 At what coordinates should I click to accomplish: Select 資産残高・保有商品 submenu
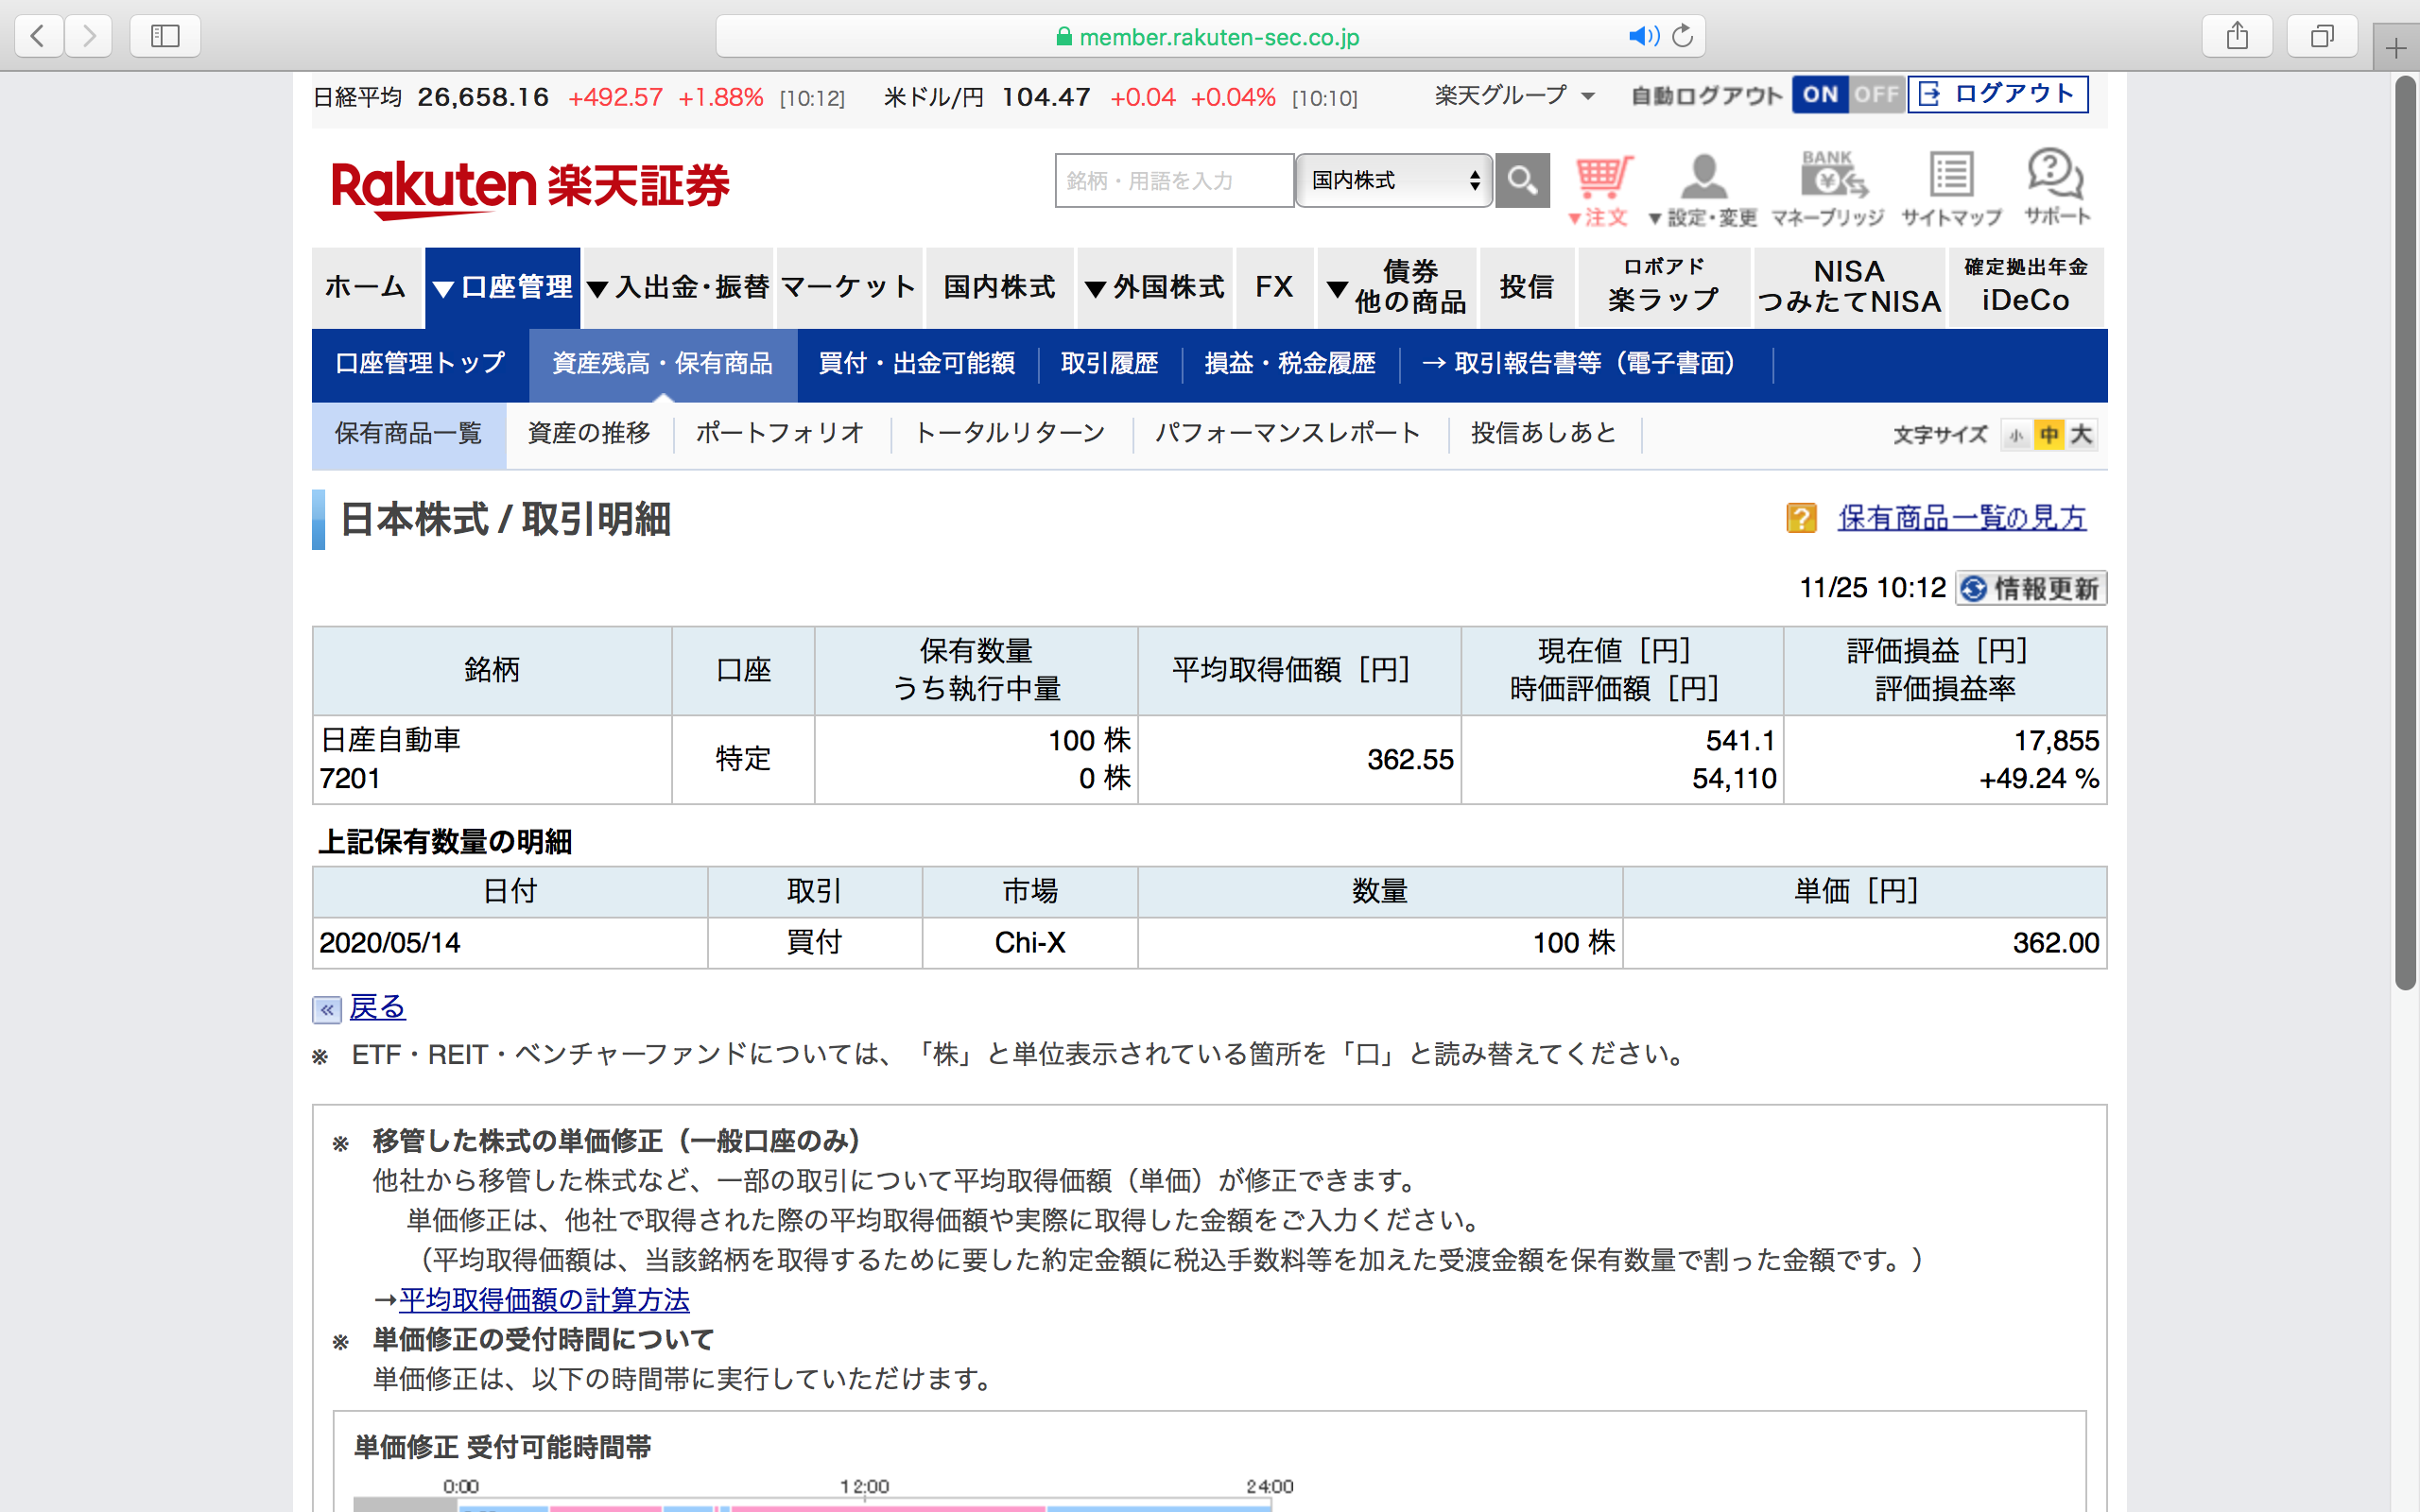(x=663, y=364)
